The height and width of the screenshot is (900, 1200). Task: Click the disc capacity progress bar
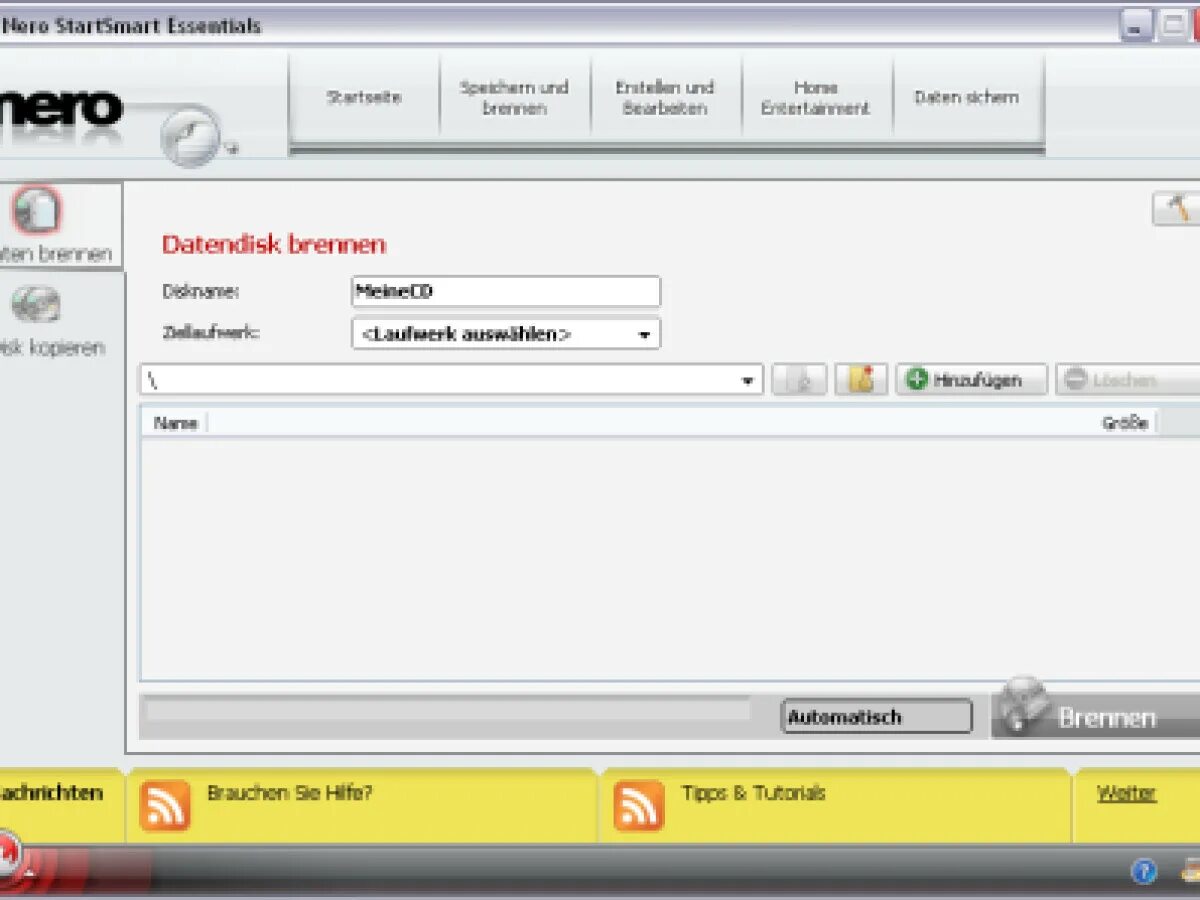click(447, 709)
